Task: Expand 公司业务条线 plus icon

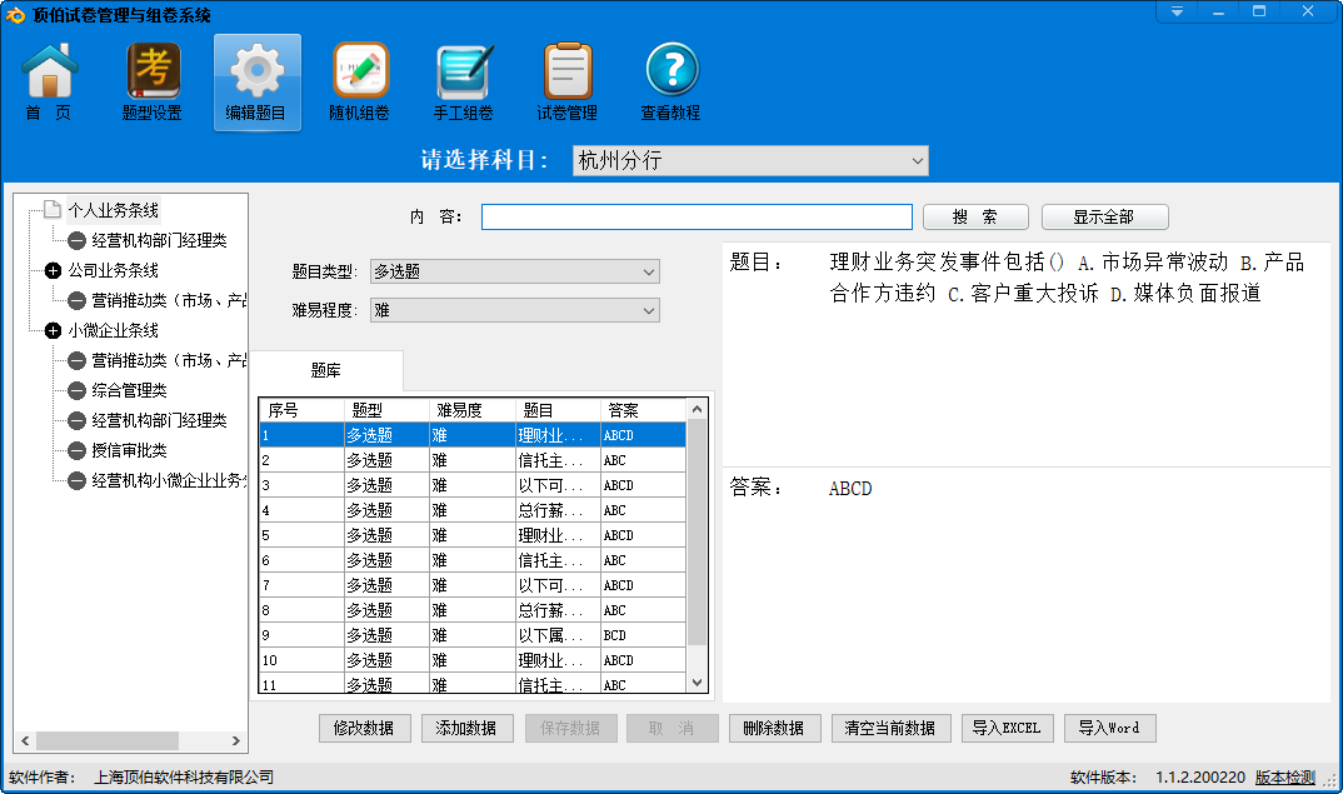Action: pos(53,271)
